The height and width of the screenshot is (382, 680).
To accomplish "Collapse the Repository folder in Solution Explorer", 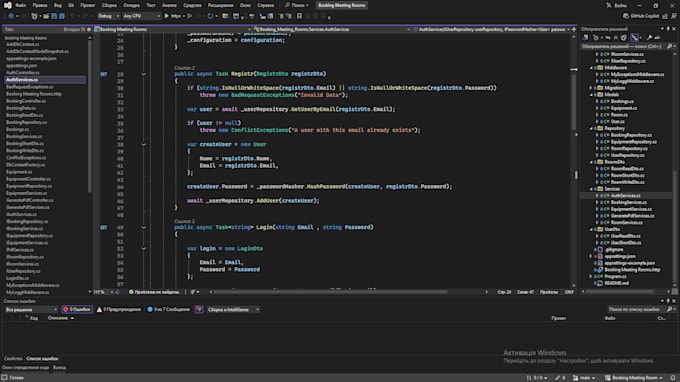I will click(591, 128).
